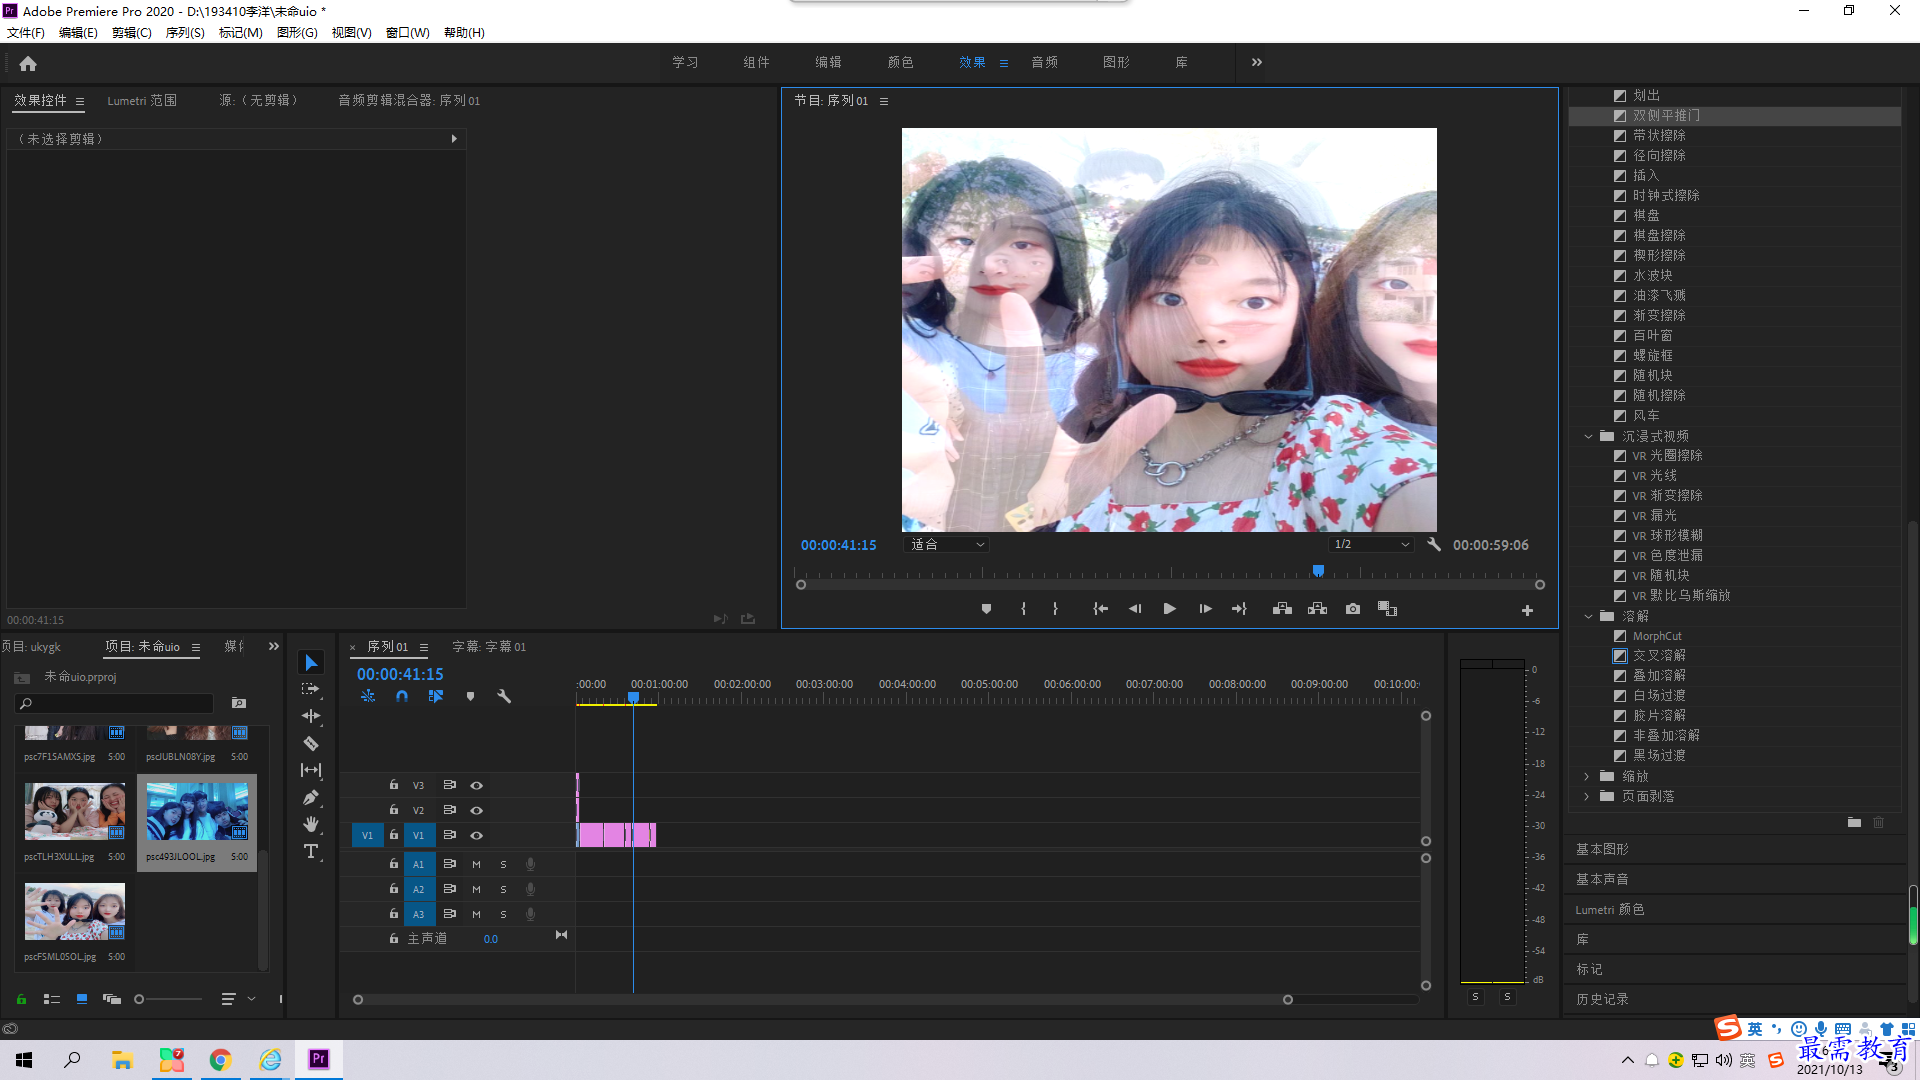Show more workspaces overflow arrows
Image resolution: width=1920 pixels, height=1080 pixels.
point(1257,62)
